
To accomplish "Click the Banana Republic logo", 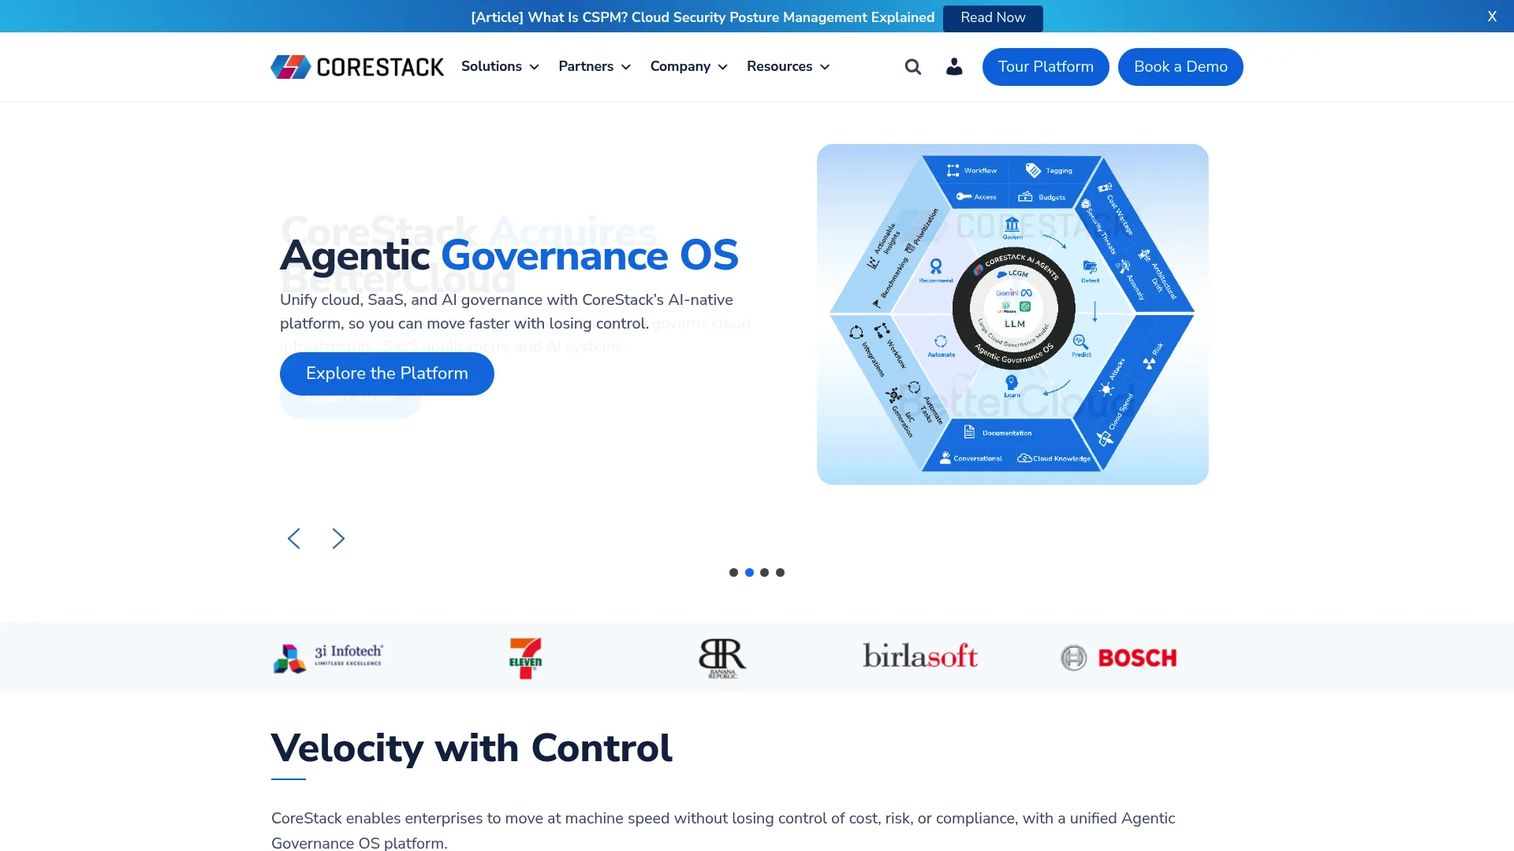I will click(x=722, y=658).
